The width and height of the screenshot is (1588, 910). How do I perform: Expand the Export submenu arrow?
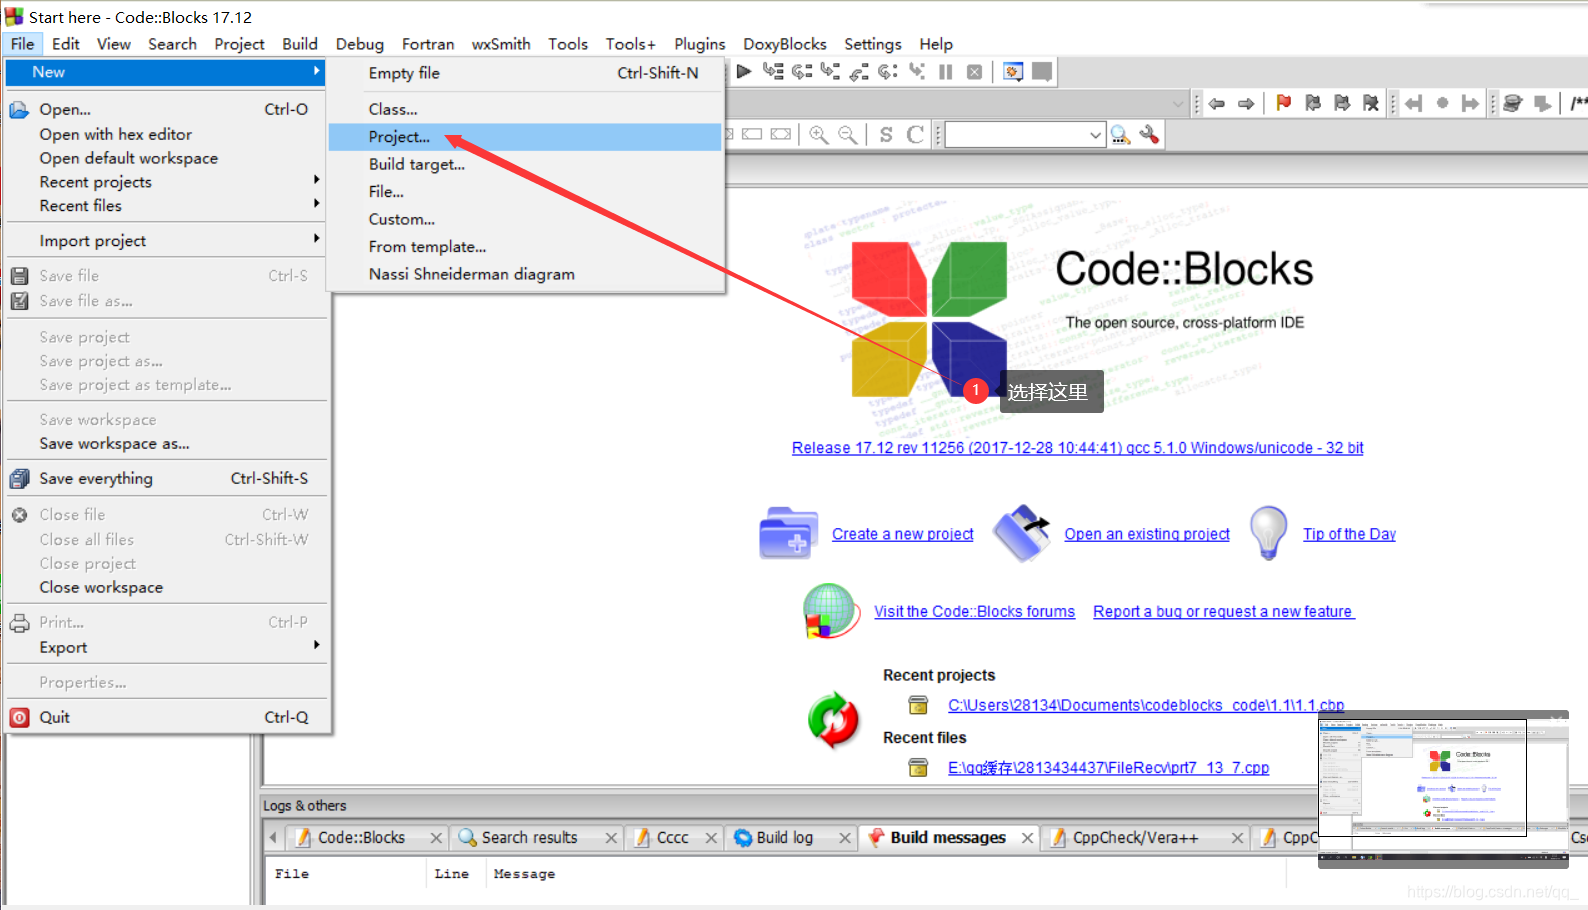coord(316,645)
